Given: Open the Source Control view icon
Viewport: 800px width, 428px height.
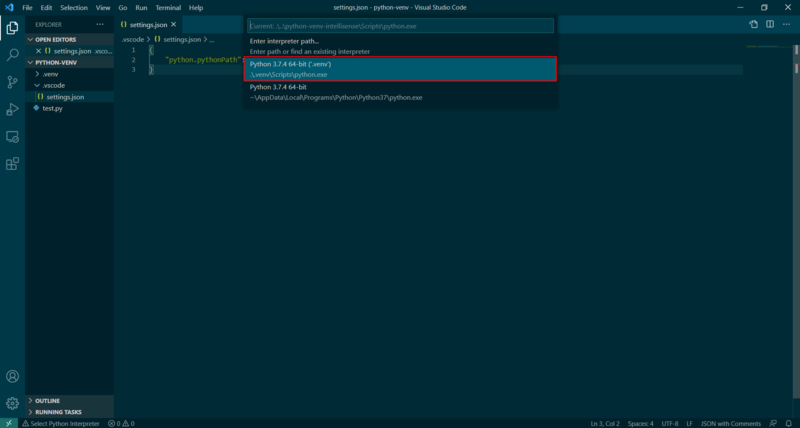Looking at the screenshot, I should pos(12,82).
